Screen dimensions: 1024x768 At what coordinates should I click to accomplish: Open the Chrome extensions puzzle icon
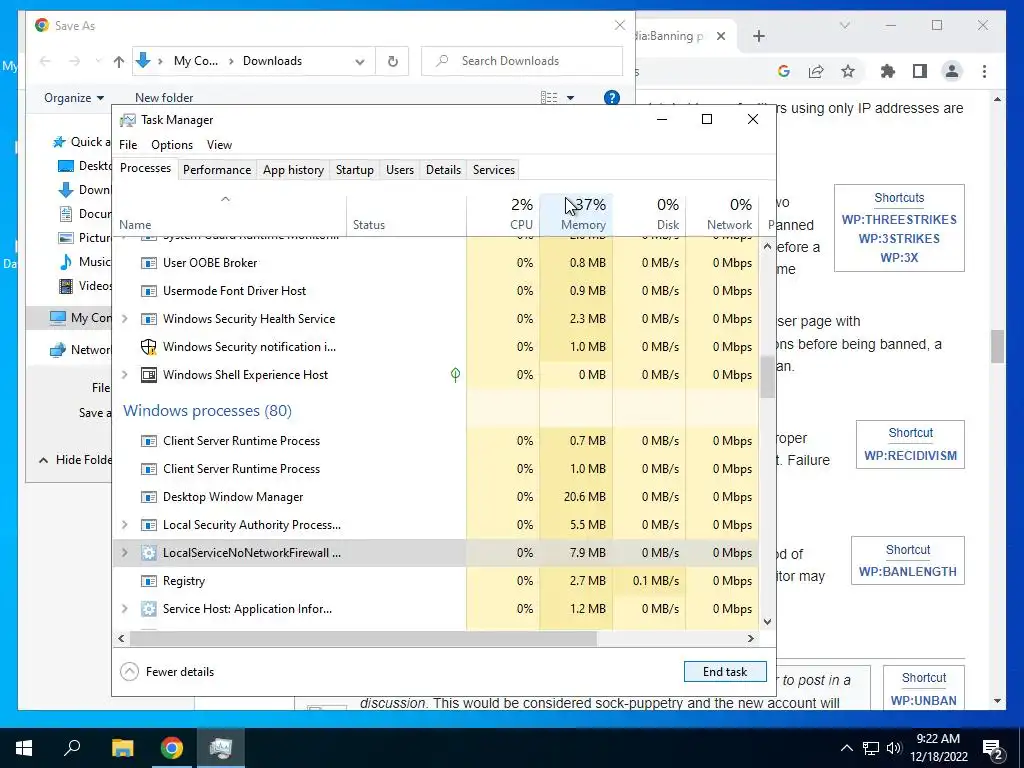click(x=888, y=71)
